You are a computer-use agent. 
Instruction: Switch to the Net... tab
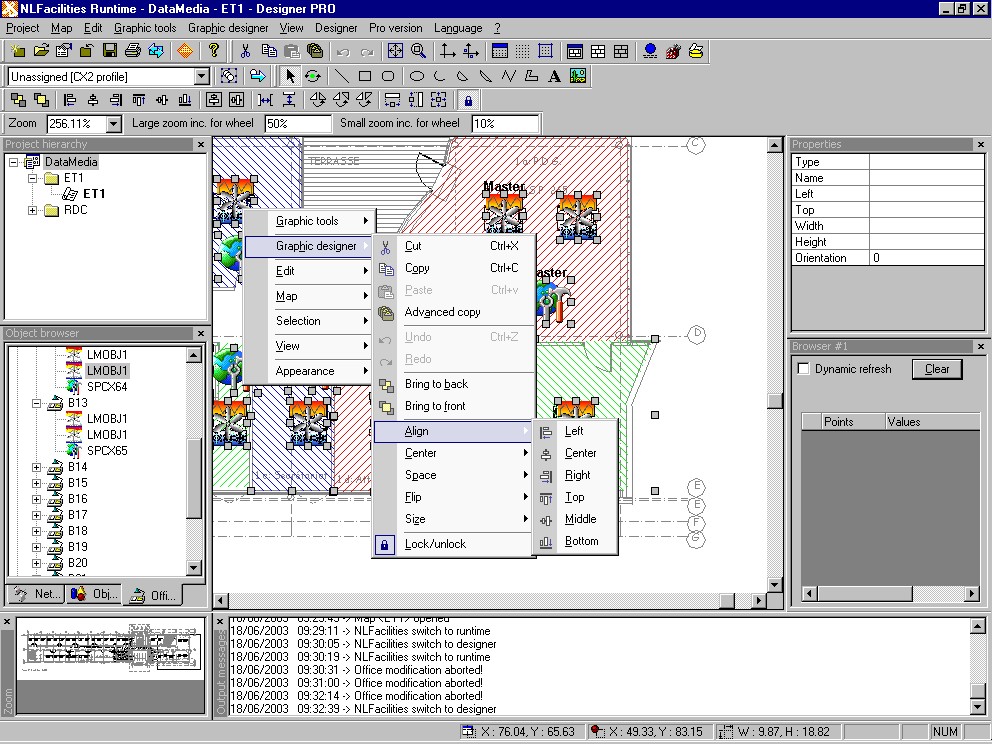pyautogui.click(x=36, y=595)
